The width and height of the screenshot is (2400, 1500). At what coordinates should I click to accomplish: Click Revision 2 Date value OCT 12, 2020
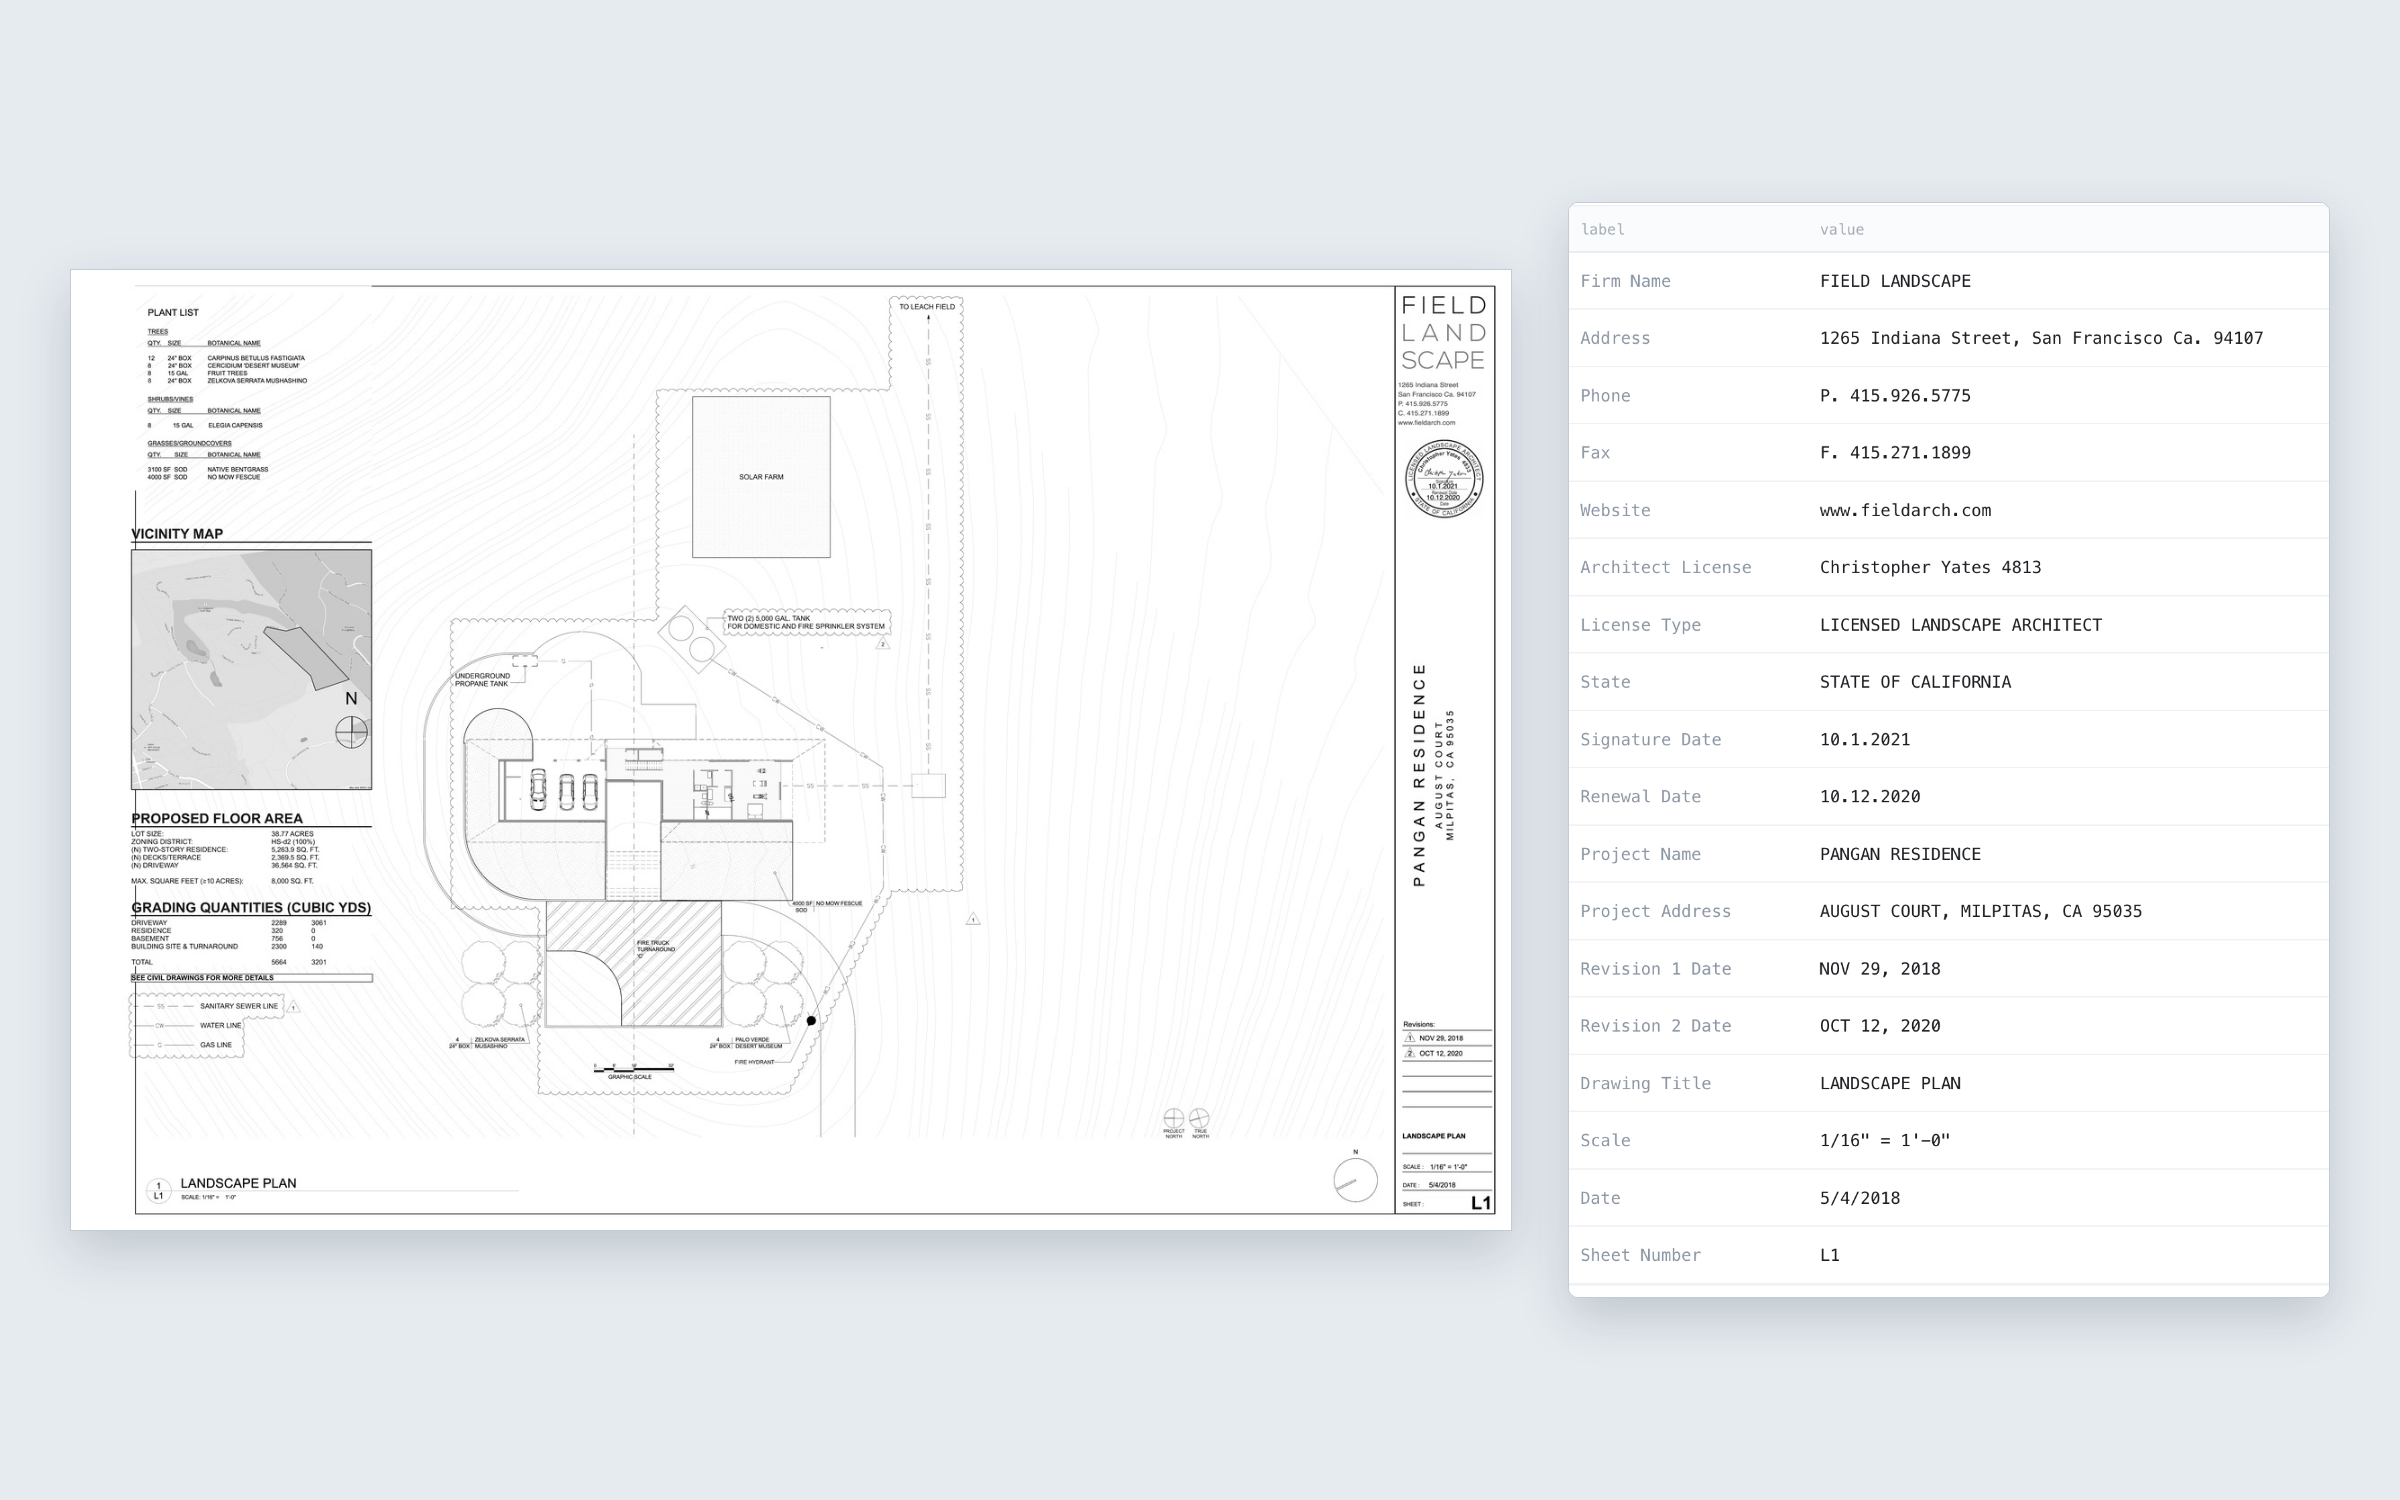pyautogui.click(x=1880, y=1026)
